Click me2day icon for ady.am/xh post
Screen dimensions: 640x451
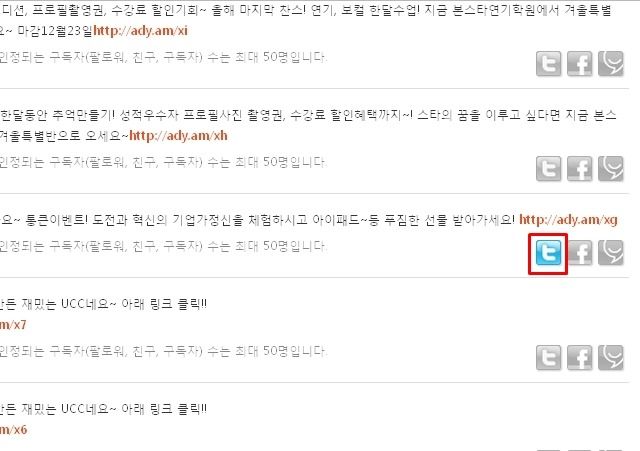[611, 169]
